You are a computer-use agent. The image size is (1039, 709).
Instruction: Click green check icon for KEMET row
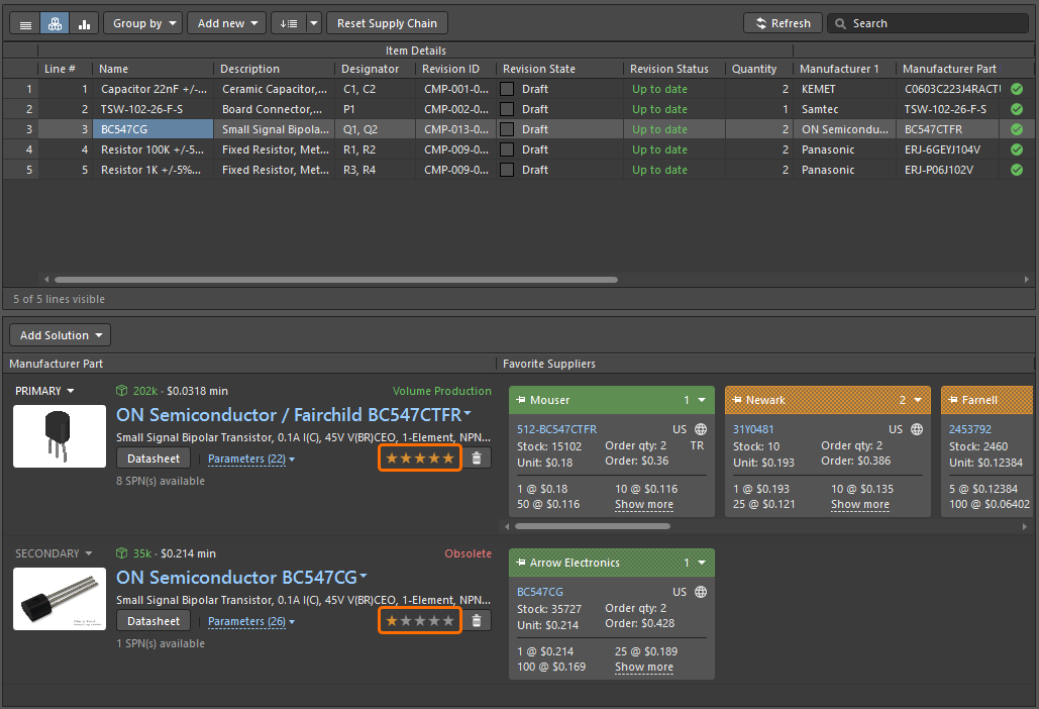1016,89
